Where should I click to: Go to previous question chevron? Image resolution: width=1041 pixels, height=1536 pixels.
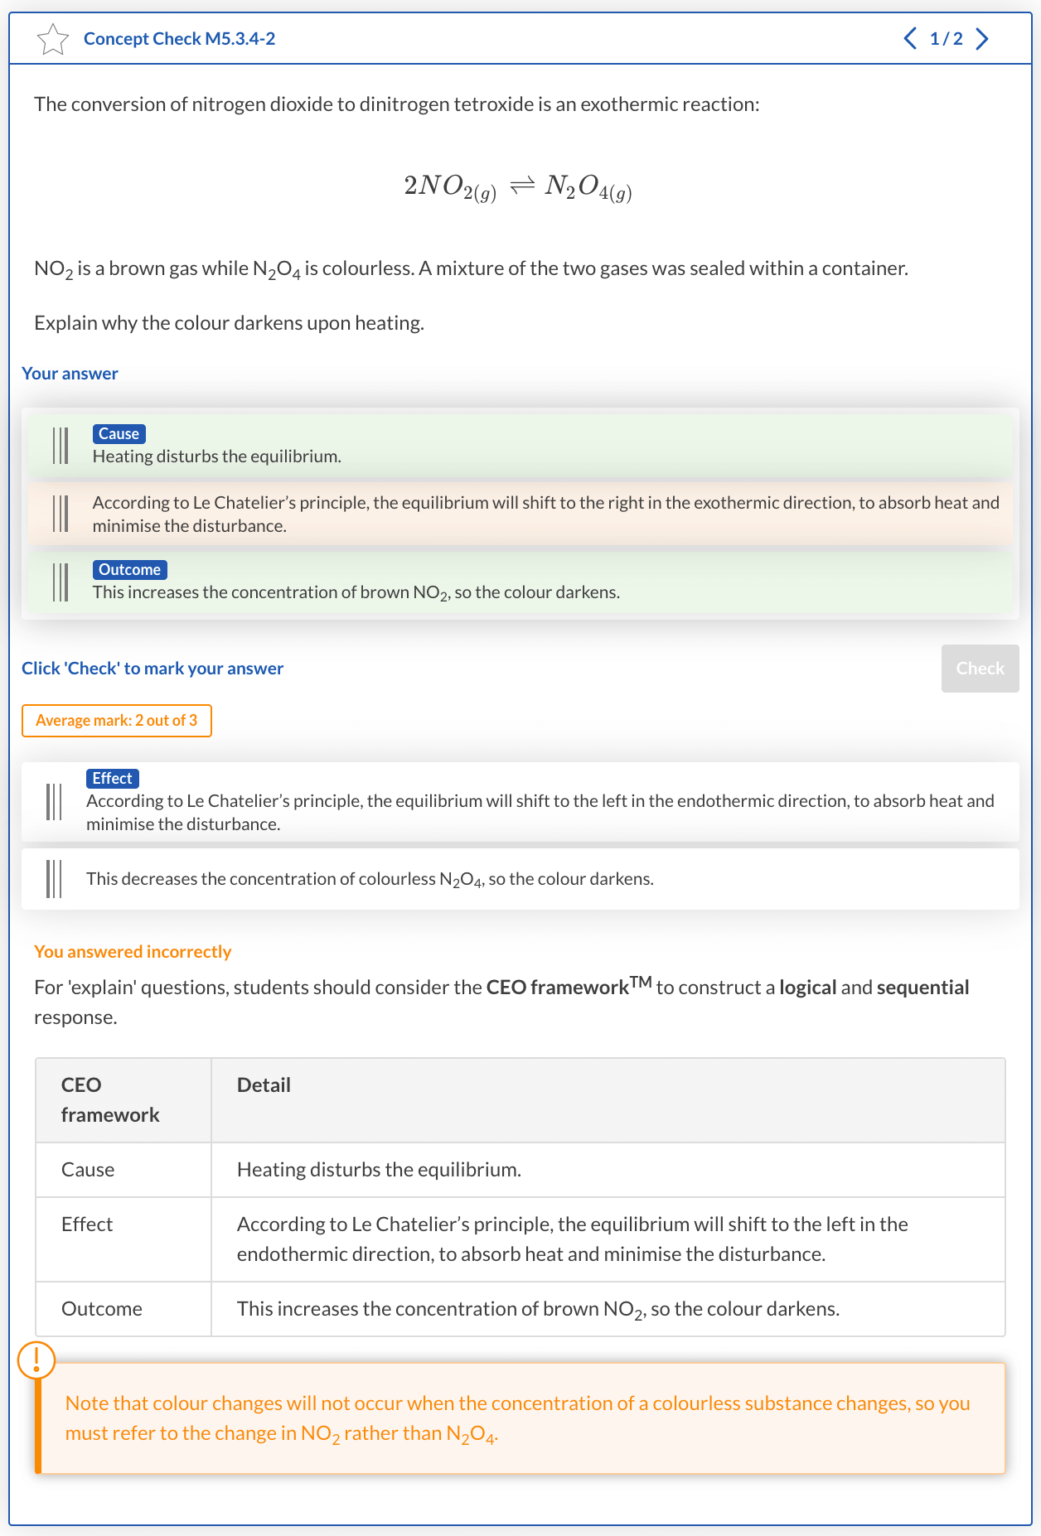[910, 38]
